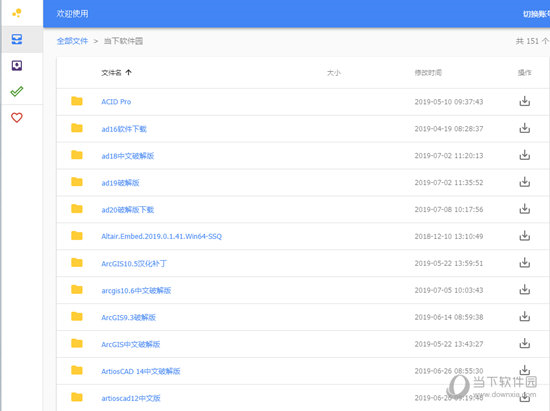The image size is (550, 411).
Task: Click timestamp 2019-07-05 10:03:43
Action: click(449, 290)
